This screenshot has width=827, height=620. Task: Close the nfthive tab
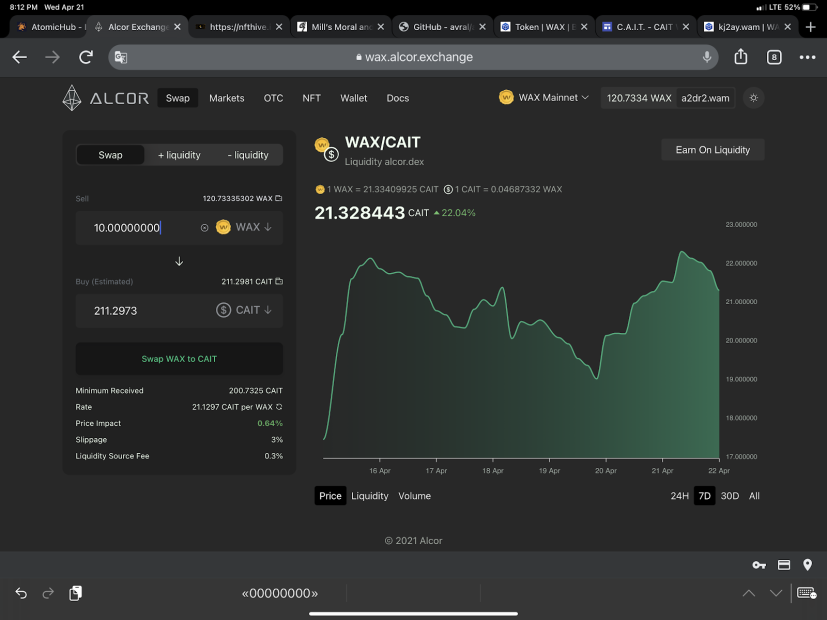pyautogui.click(x=279, y=27)
